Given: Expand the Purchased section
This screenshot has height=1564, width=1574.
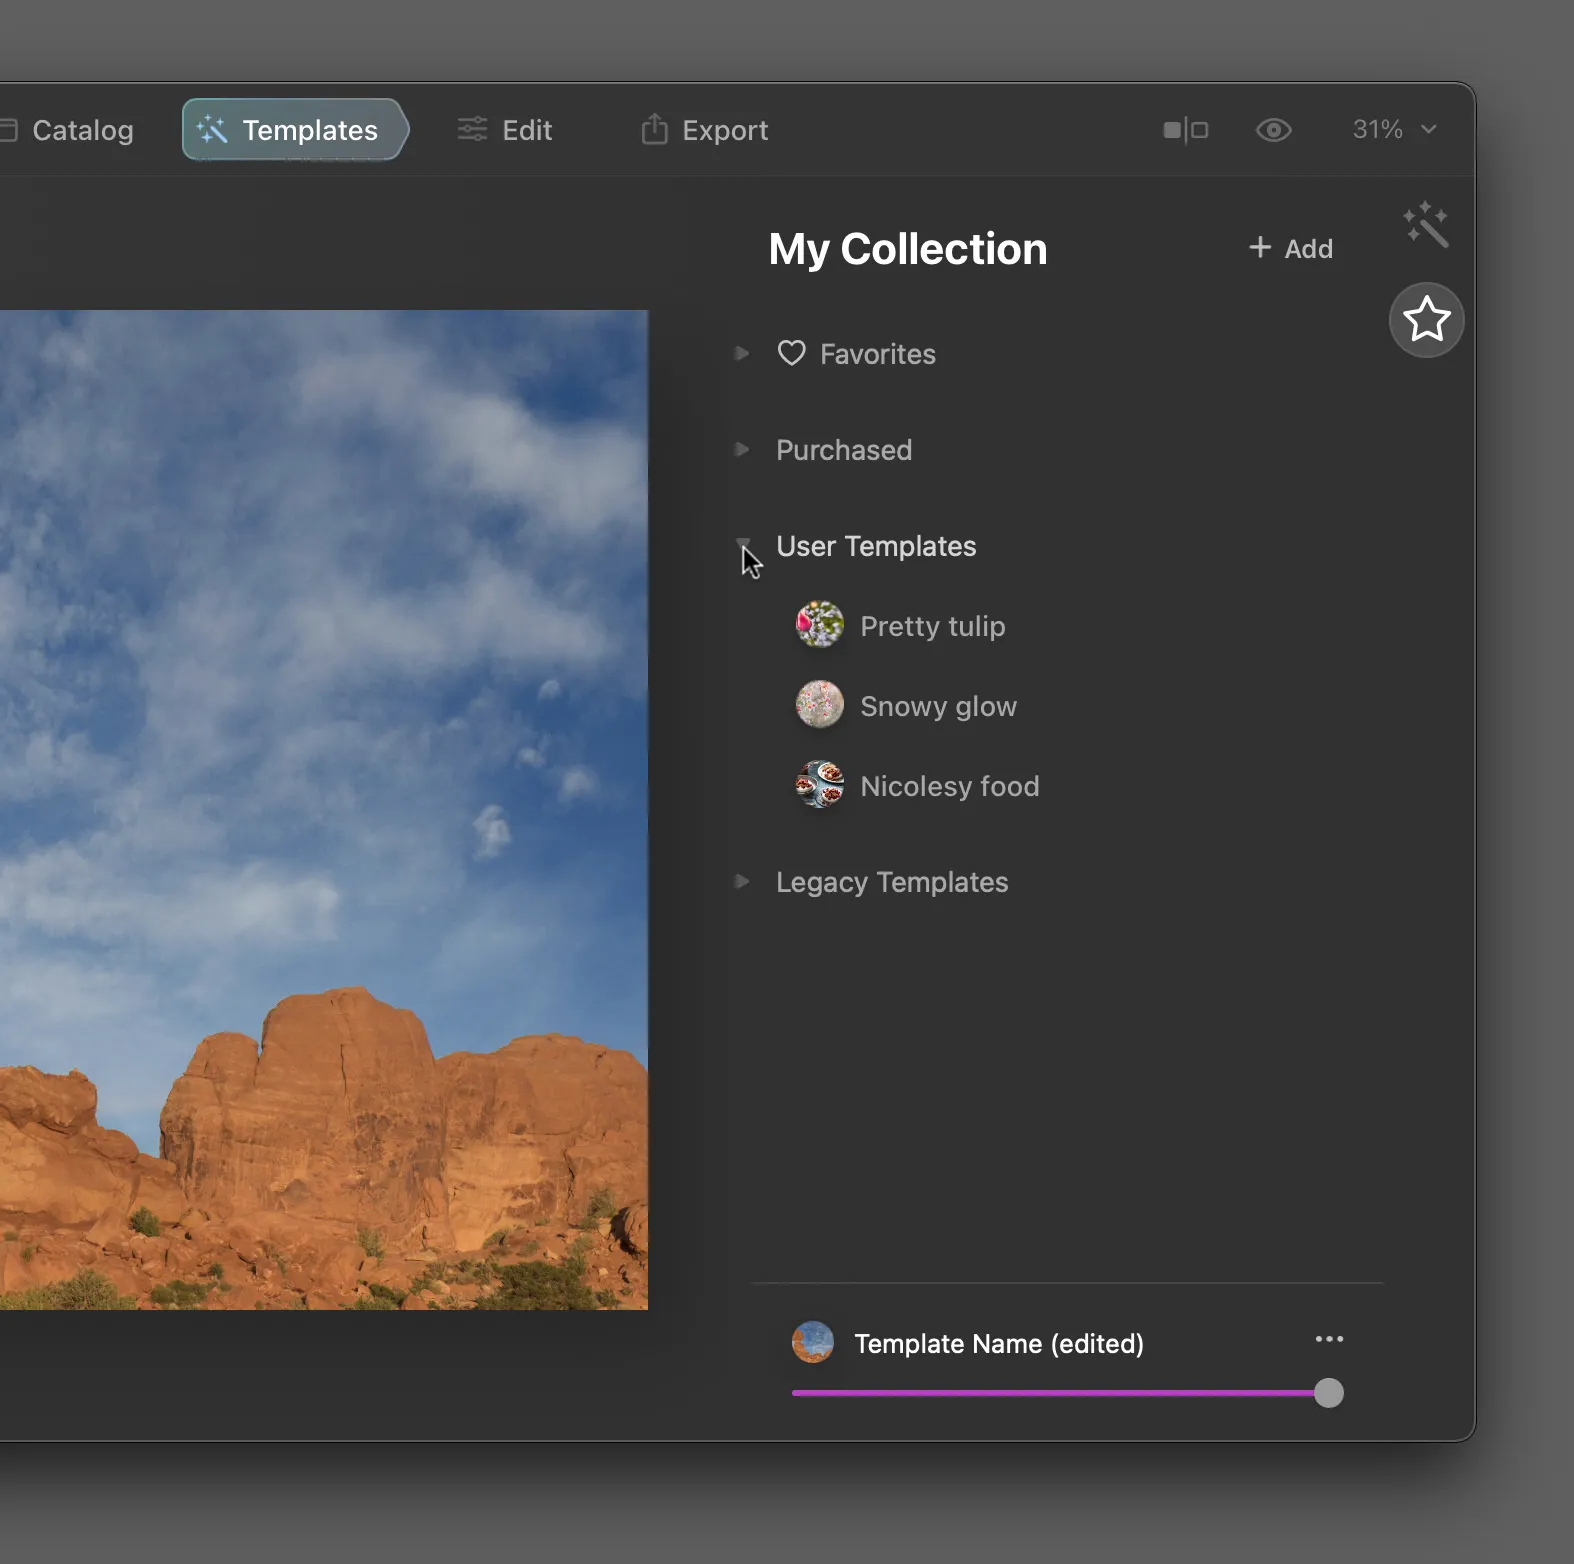Looking at the screenshot, I should 742,449.
